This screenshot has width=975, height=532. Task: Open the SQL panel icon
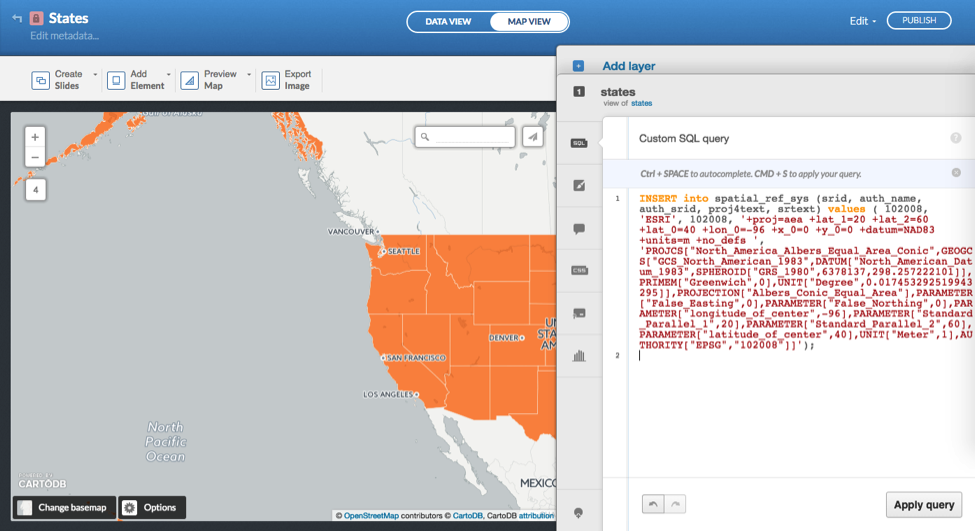579,143
